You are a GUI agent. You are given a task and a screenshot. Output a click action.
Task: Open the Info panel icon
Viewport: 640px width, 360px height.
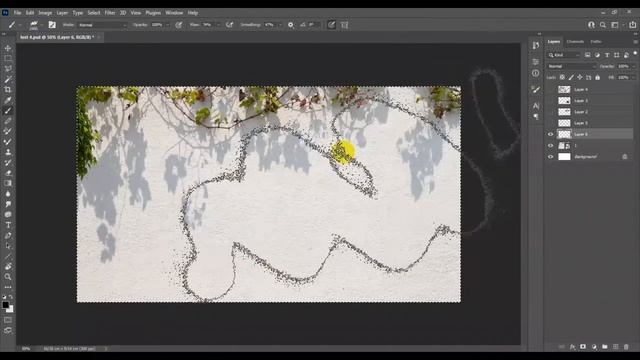point(536,73)
